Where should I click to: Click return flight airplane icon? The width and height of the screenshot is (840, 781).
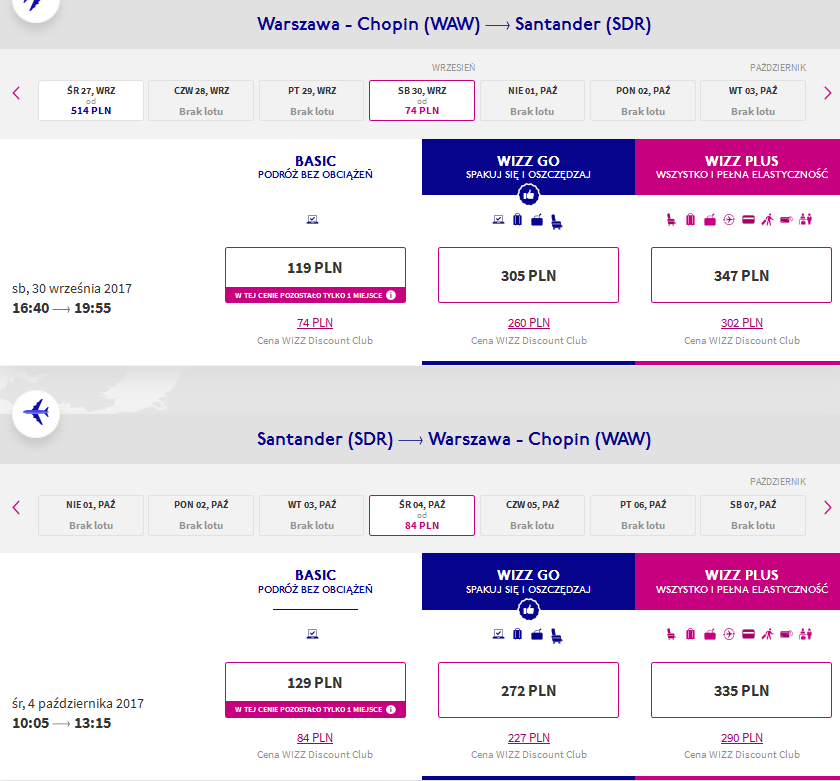point(36,414)
